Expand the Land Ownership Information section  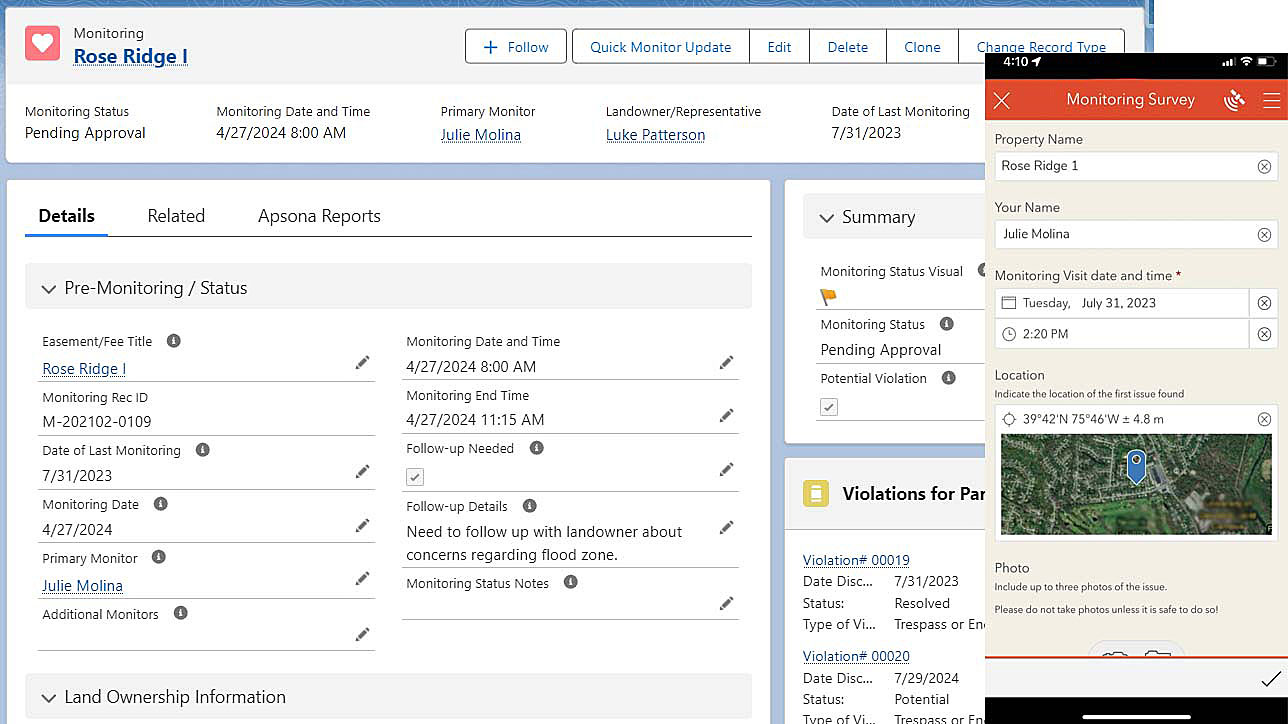point(49,697)
